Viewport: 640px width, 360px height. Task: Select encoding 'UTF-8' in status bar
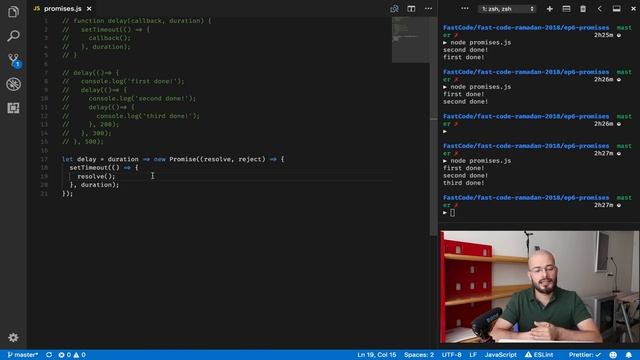click(x=451, y=355)
